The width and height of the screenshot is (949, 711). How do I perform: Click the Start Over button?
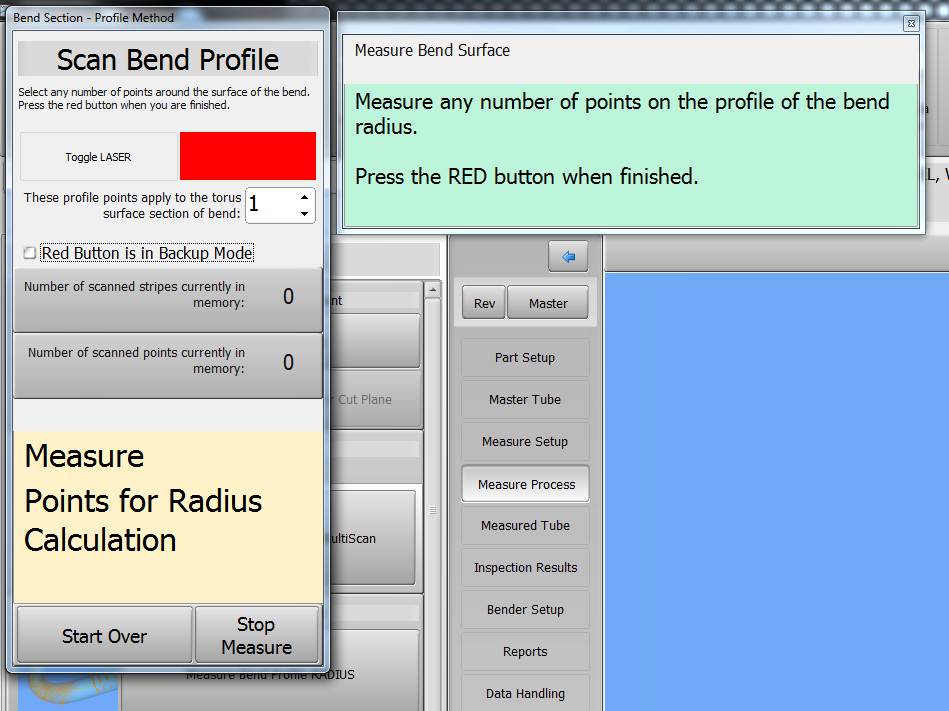pos(104,636)
